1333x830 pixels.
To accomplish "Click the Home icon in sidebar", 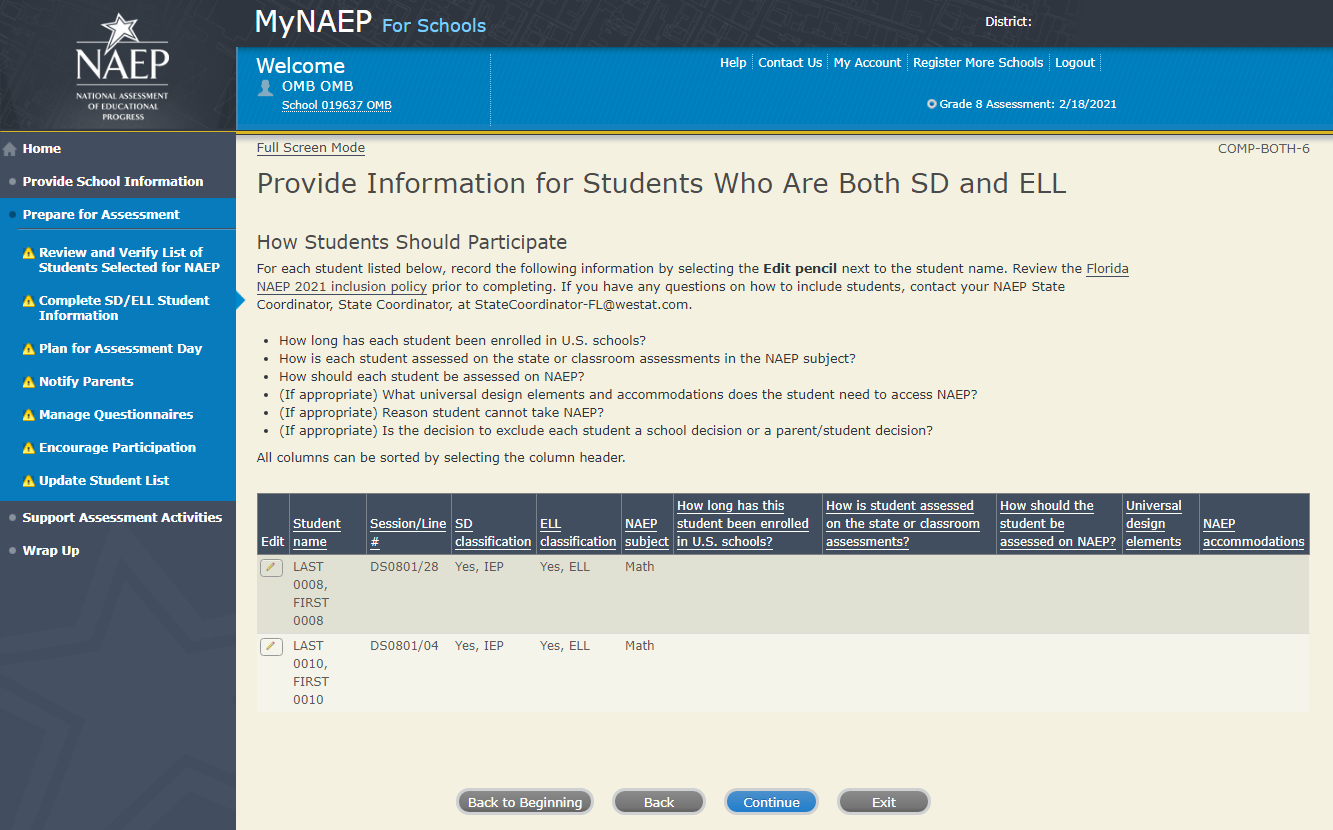I will pyautogui.click(x=10, y=149).
